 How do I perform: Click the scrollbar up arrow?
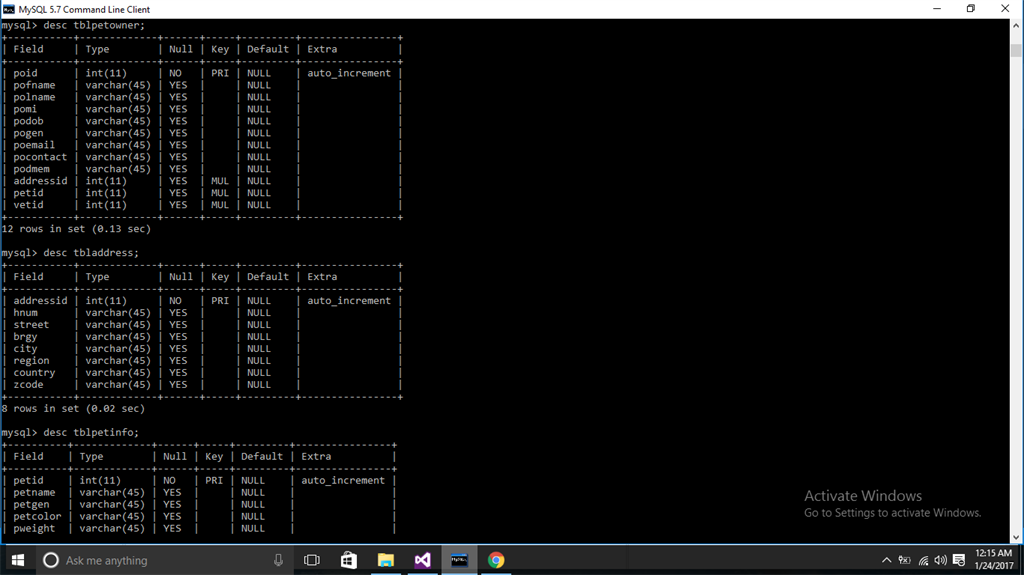coord(1016,25)
